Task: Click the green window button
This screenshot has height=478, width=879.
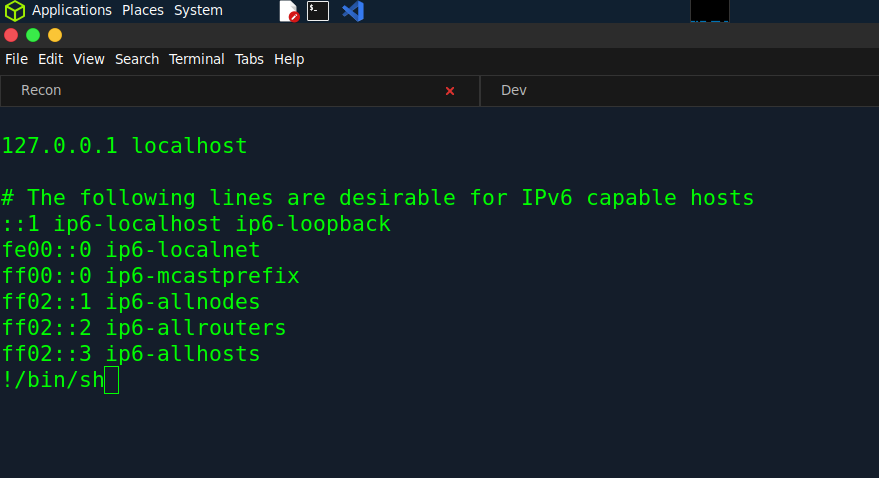Action: 33,35
